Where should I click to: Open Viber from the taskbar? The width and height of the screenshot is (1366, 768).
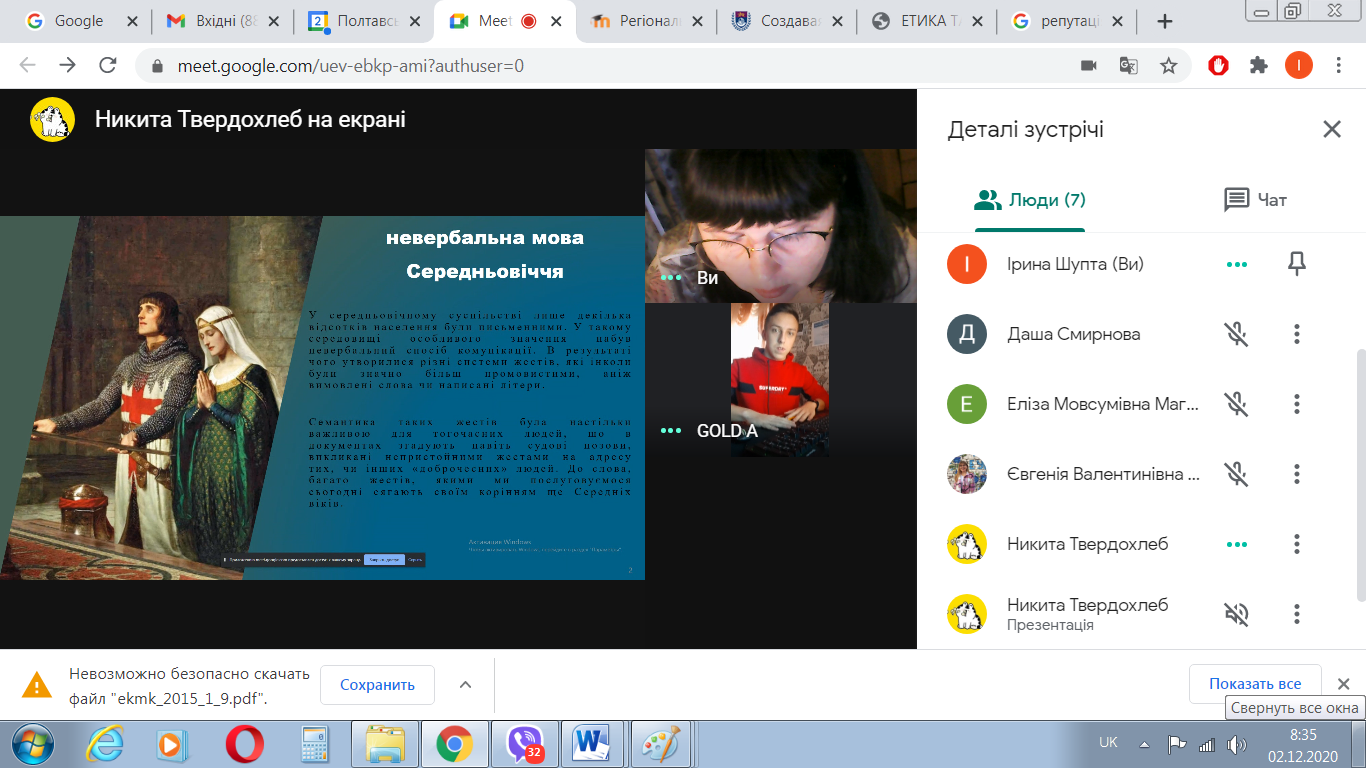526,744
